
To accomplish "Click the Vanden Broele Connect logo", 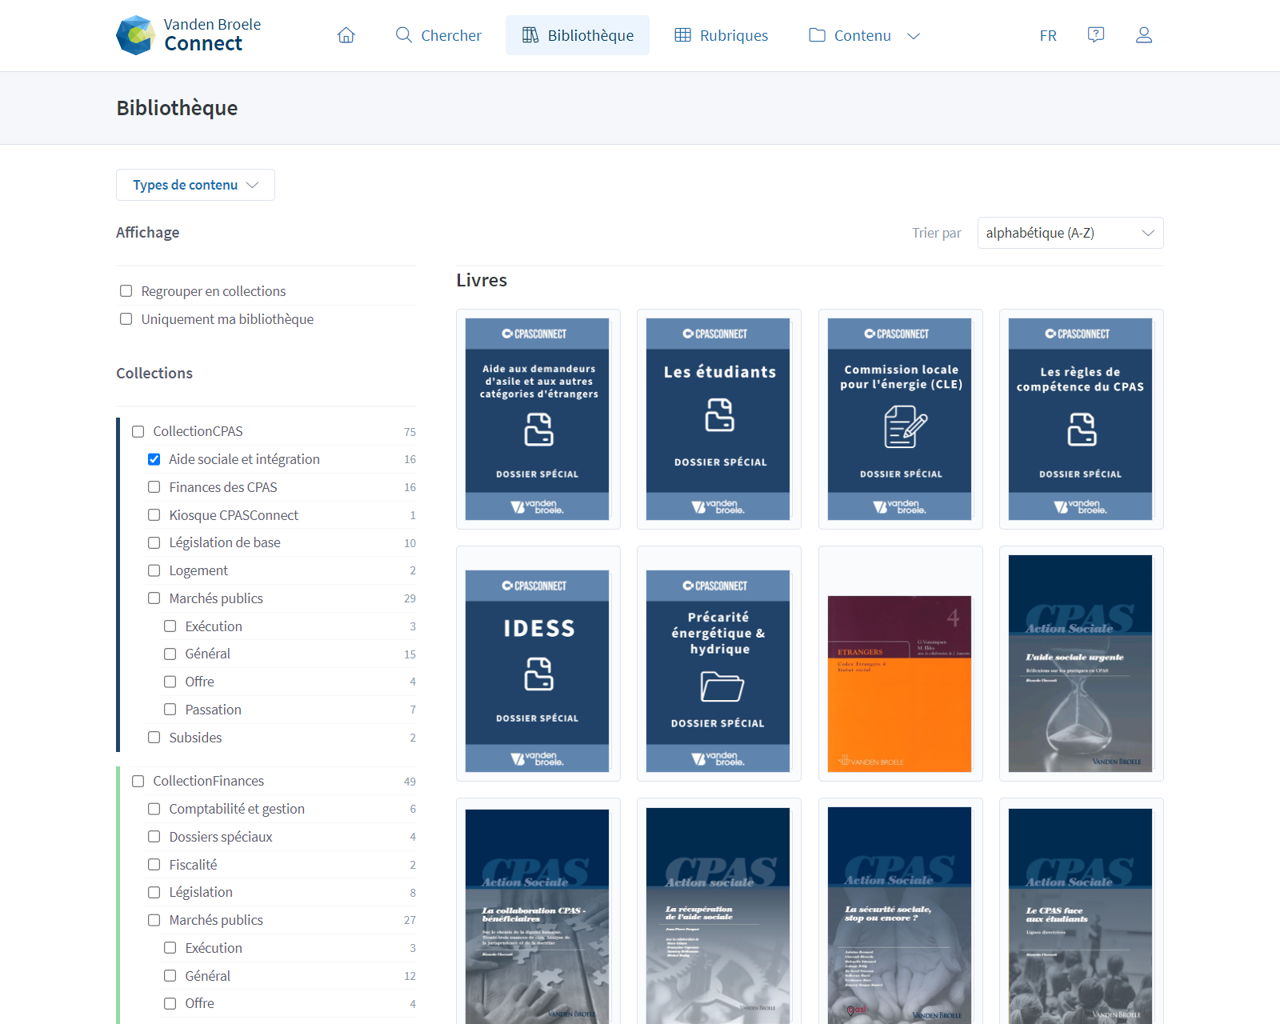I will [x=188, y=35].
